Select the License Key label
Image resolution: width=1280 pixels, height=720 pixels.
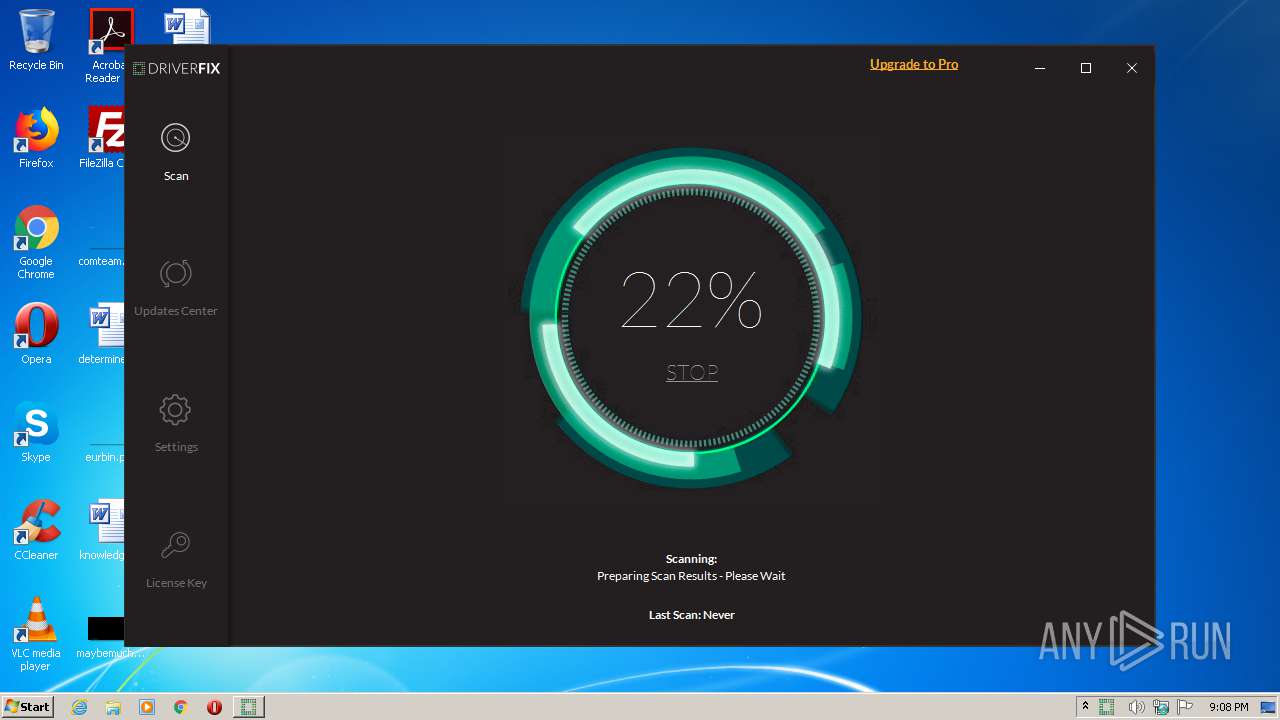coord(176,583)
